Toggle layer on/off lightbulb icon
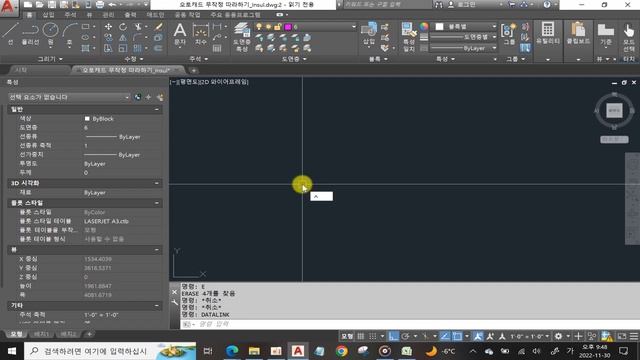 [259, 27]
